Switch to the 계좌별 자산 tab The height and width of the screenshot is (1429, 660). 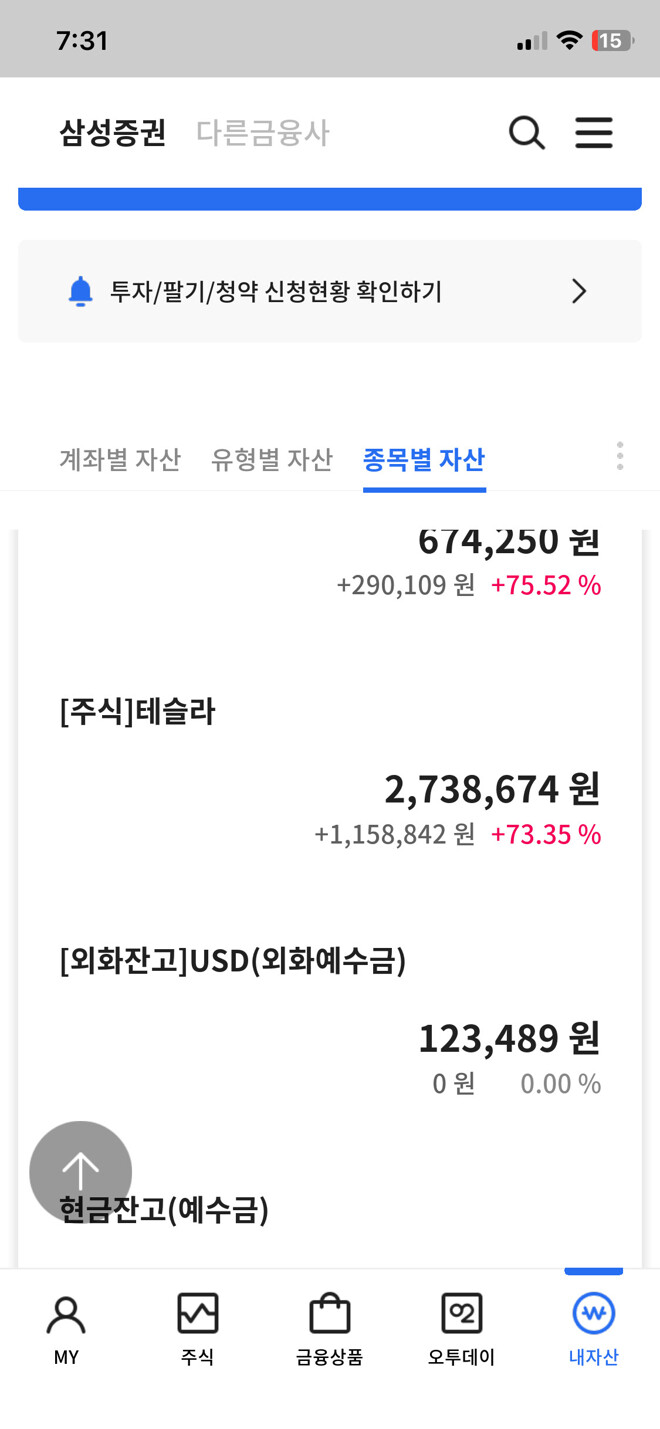pos(119,460)
